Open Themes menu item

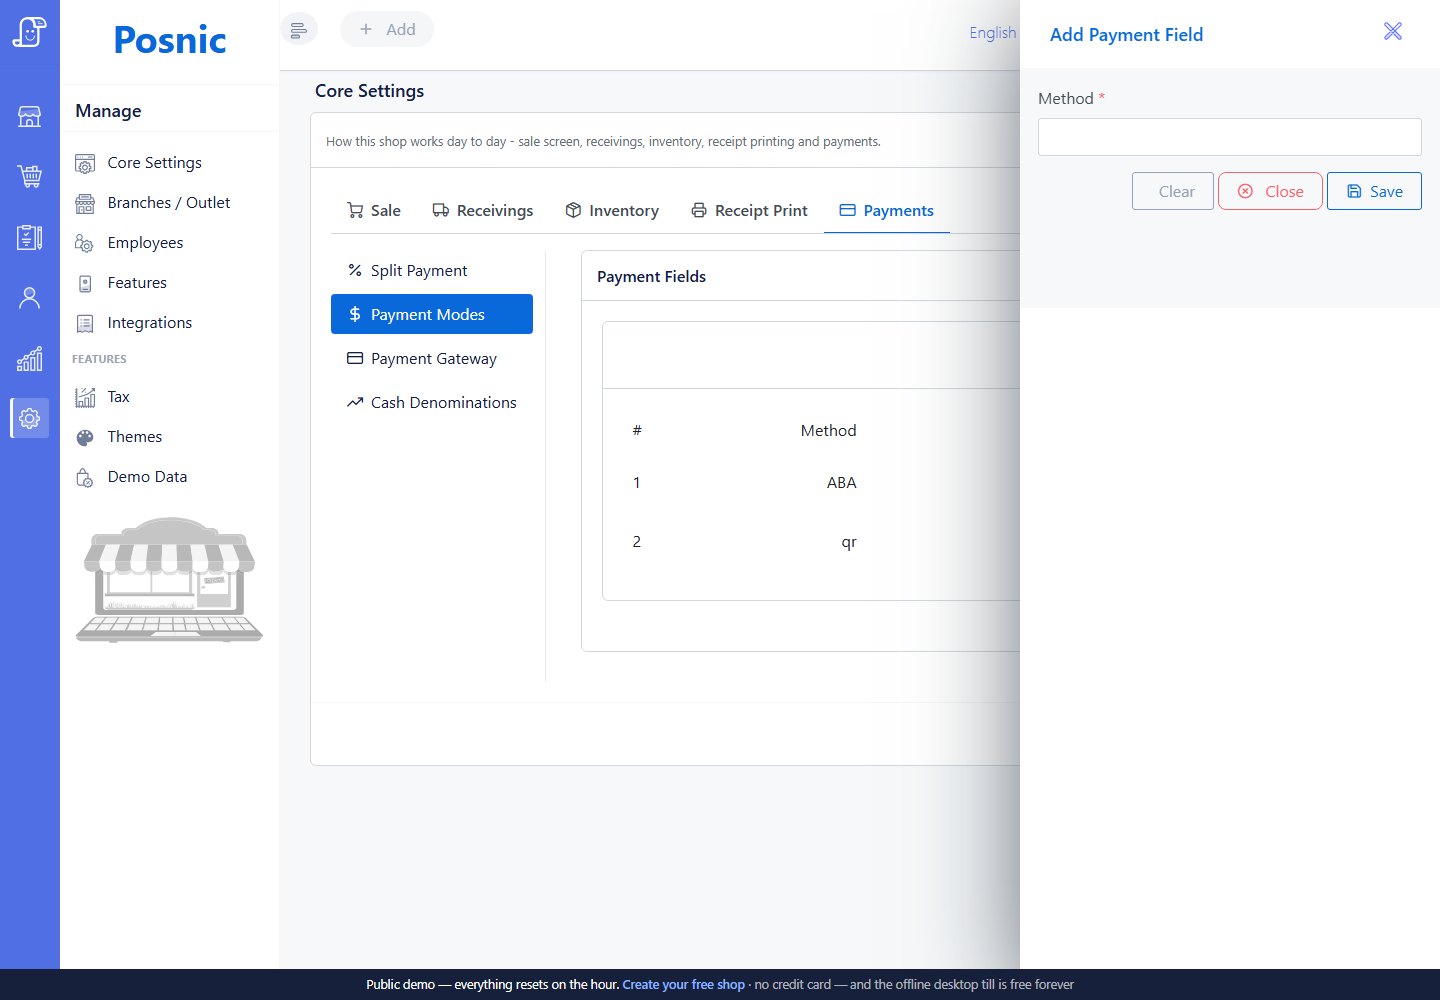(134, 436)
